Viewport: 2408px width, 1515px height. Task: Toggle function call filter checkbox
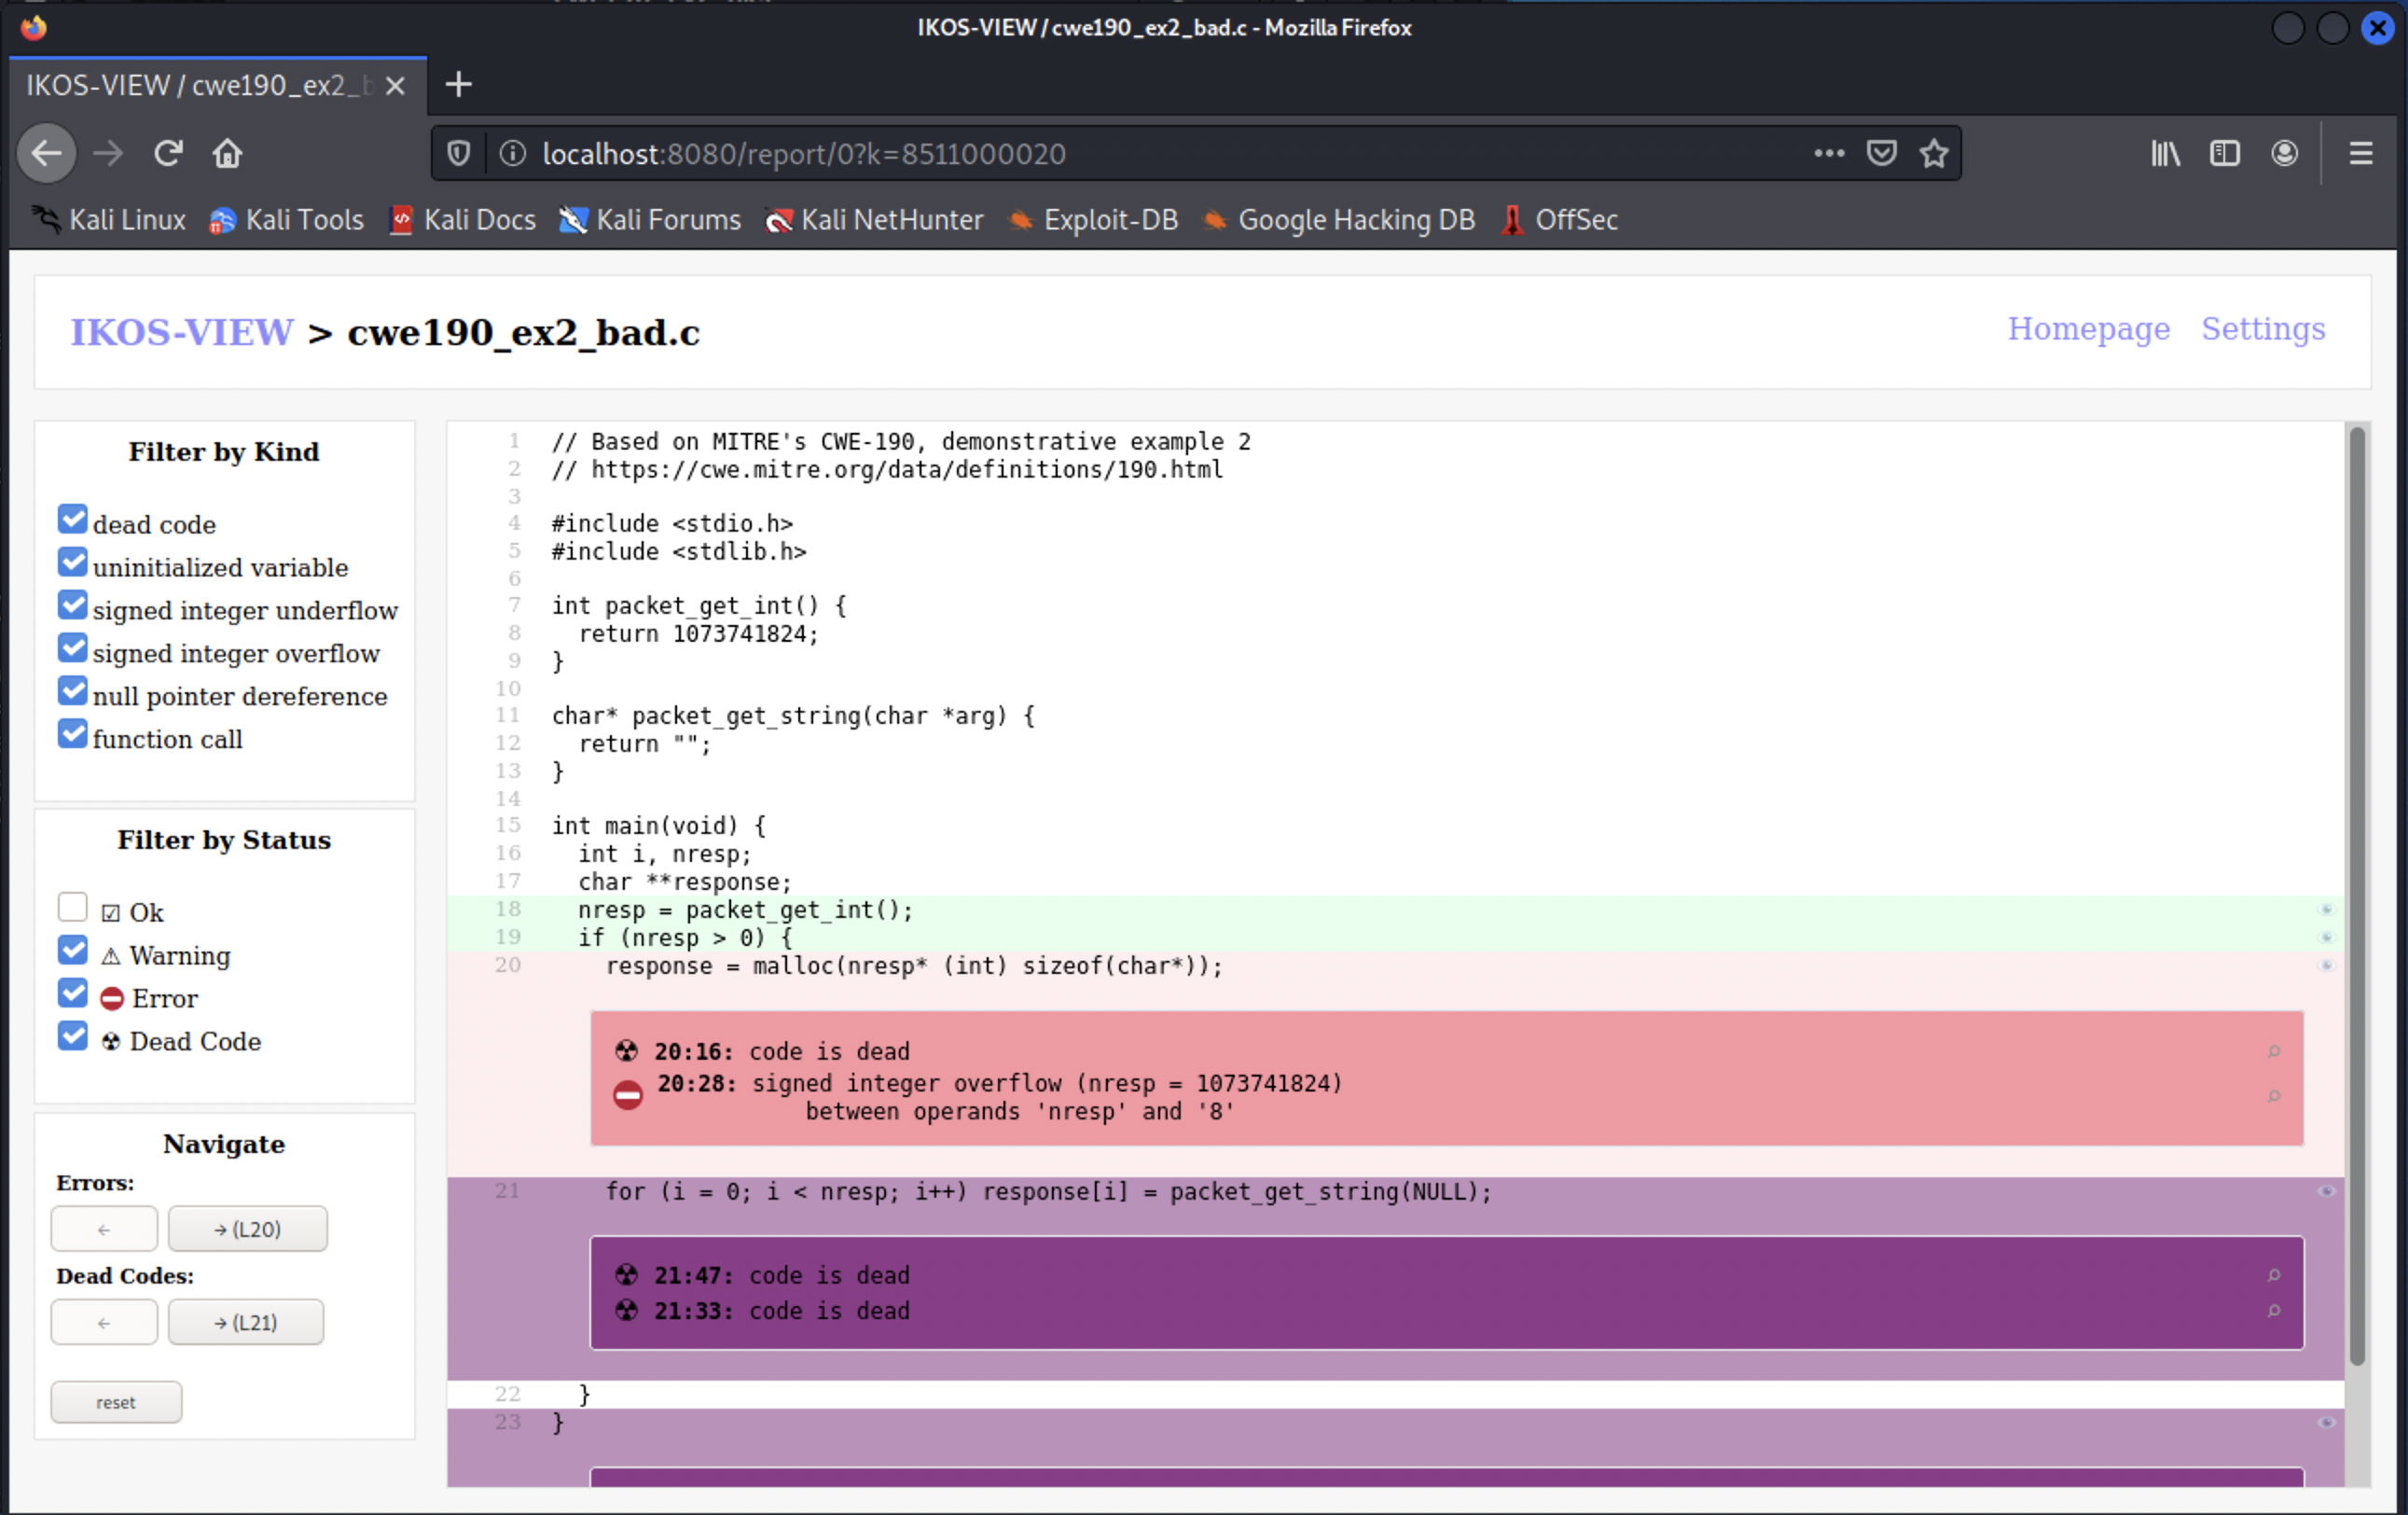pos(72,734)
